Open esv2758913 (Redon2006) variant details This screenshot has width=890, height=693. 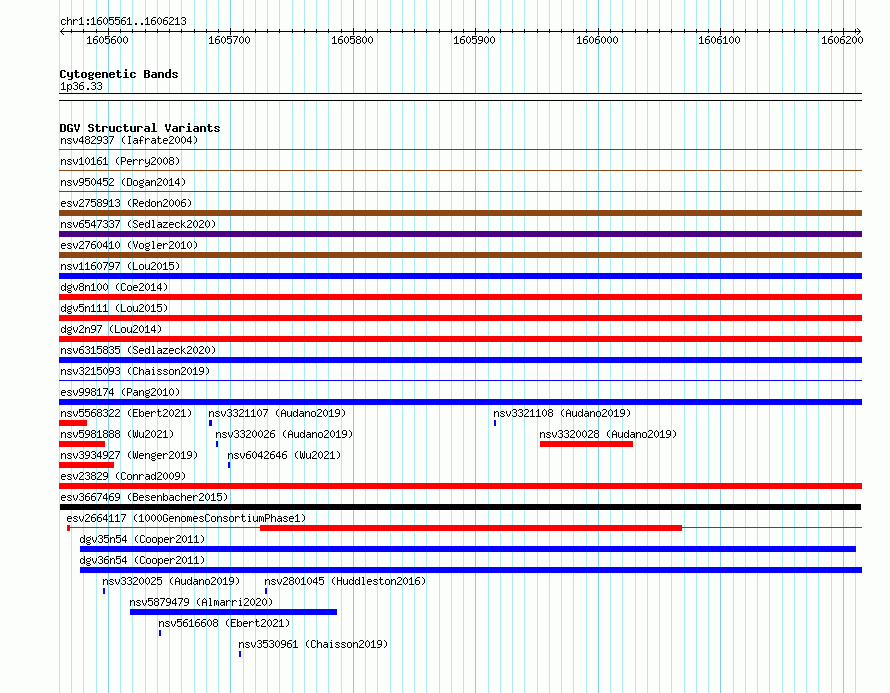(126, 203)
